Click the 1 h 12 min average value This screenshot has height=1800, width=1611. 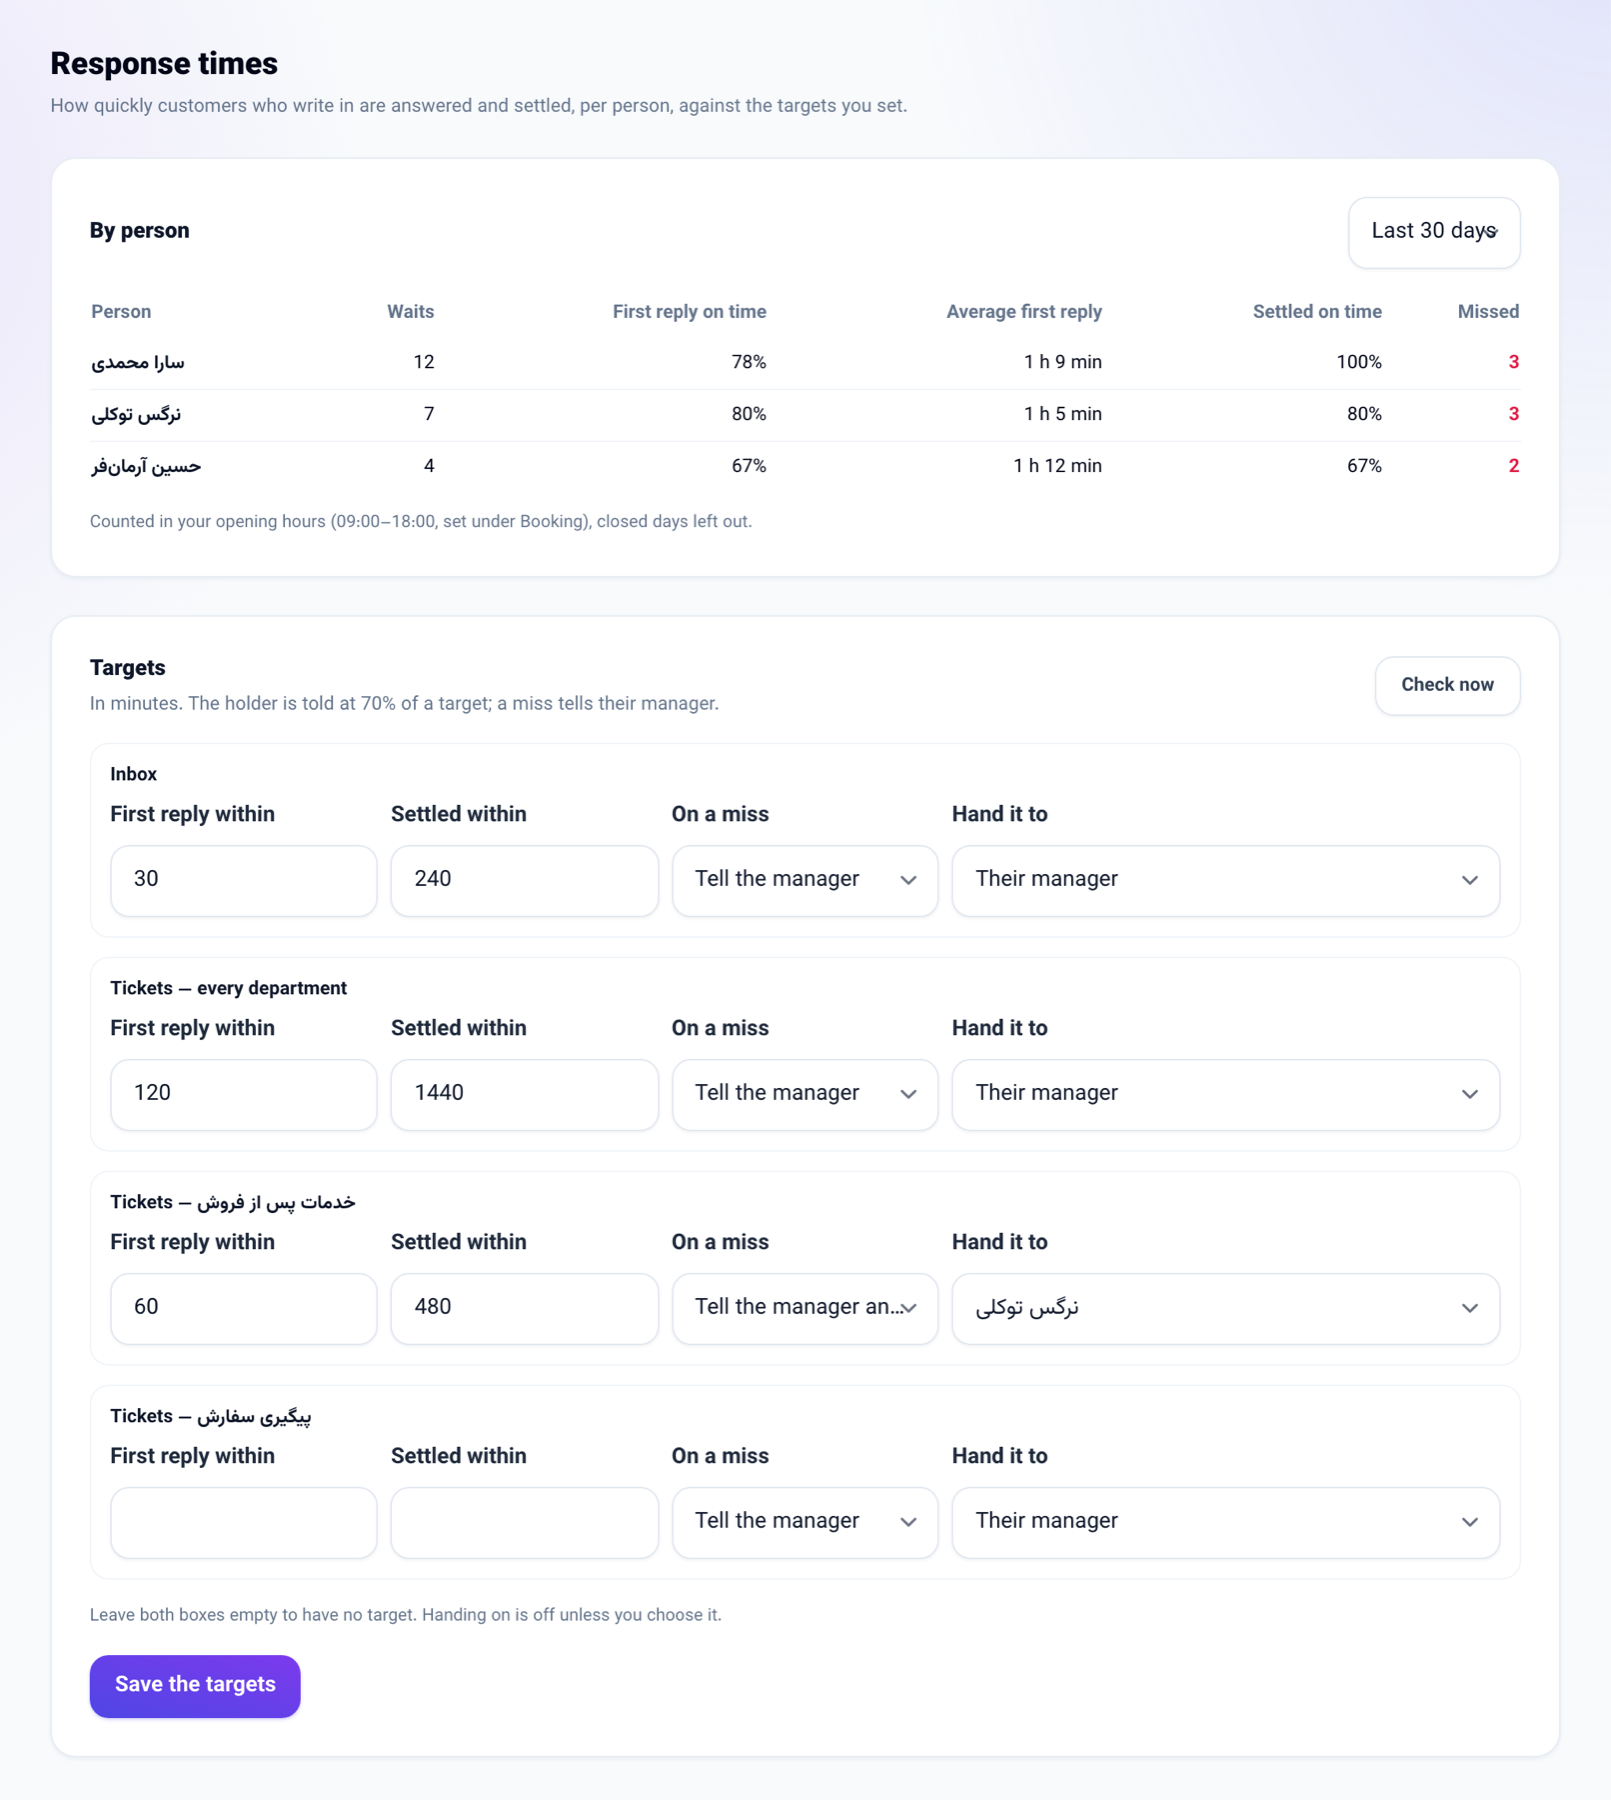point(1057,466)
